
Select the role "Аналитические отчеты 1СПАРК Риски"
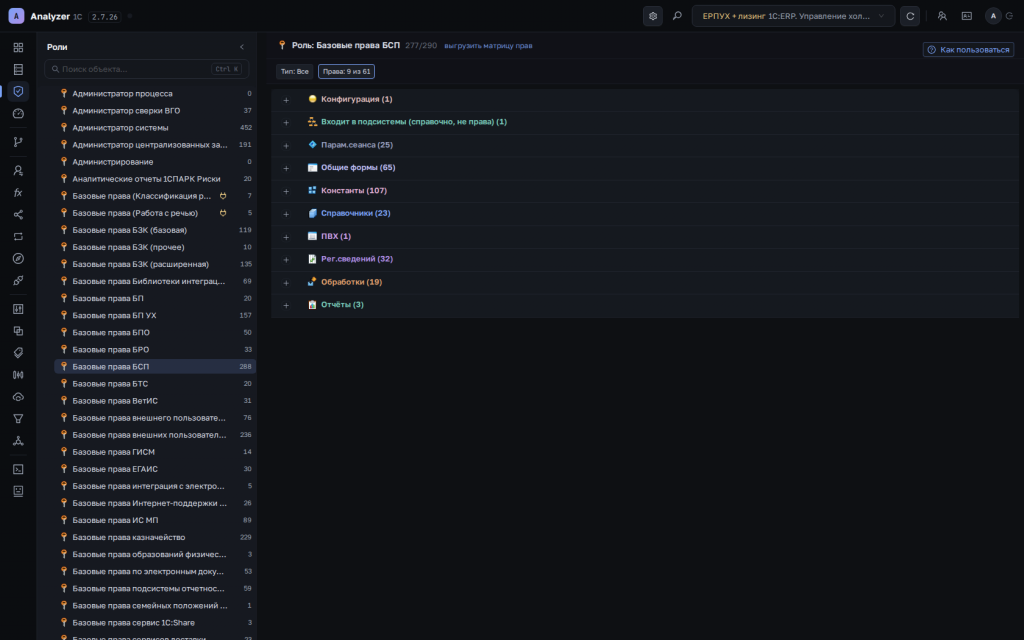[155, 179]
